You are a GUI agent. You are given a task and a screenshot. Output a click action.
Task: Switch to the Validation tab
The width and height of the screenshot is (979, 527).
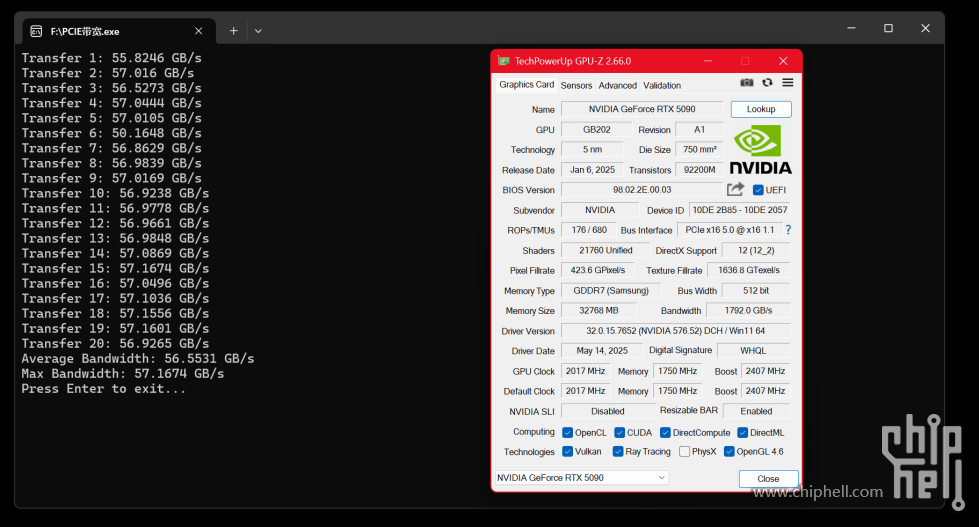click(x=662, y=86)
